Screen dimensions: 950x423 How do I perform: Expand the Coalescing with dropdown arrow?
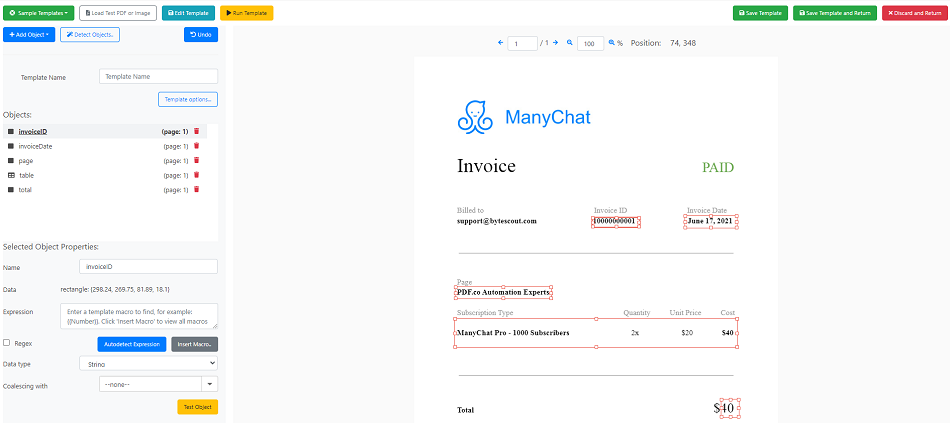[x=210, y=384]
